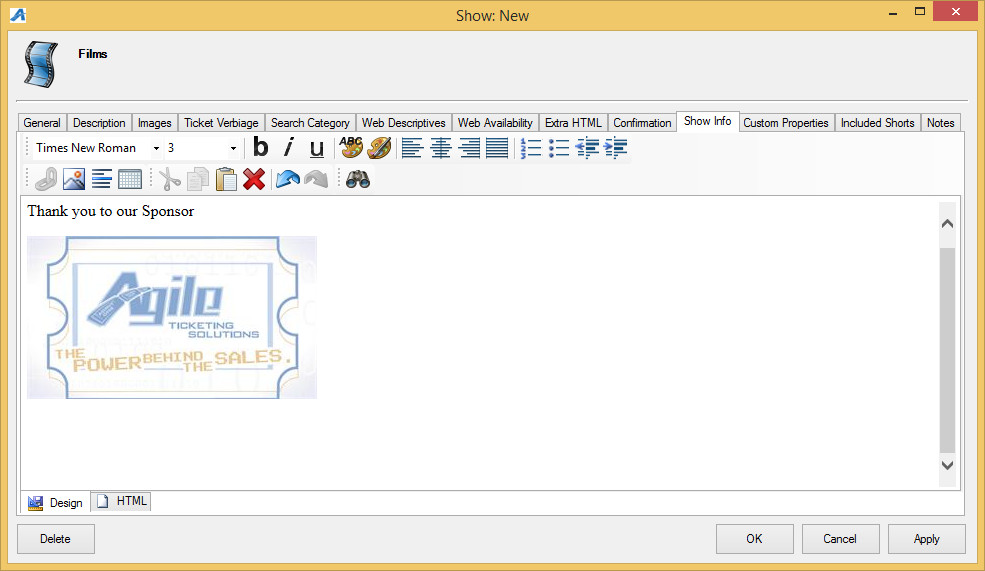Align text left
This screenshot has height=571, width=985.
click(411, 148)
